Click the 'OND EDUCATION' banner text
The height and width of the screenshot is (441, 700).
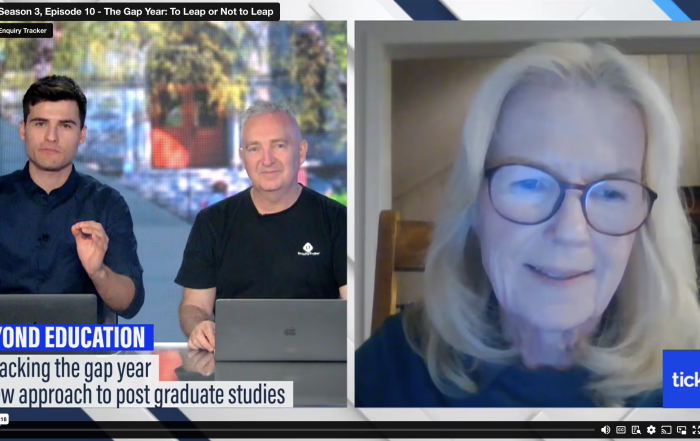coord(73,337)
